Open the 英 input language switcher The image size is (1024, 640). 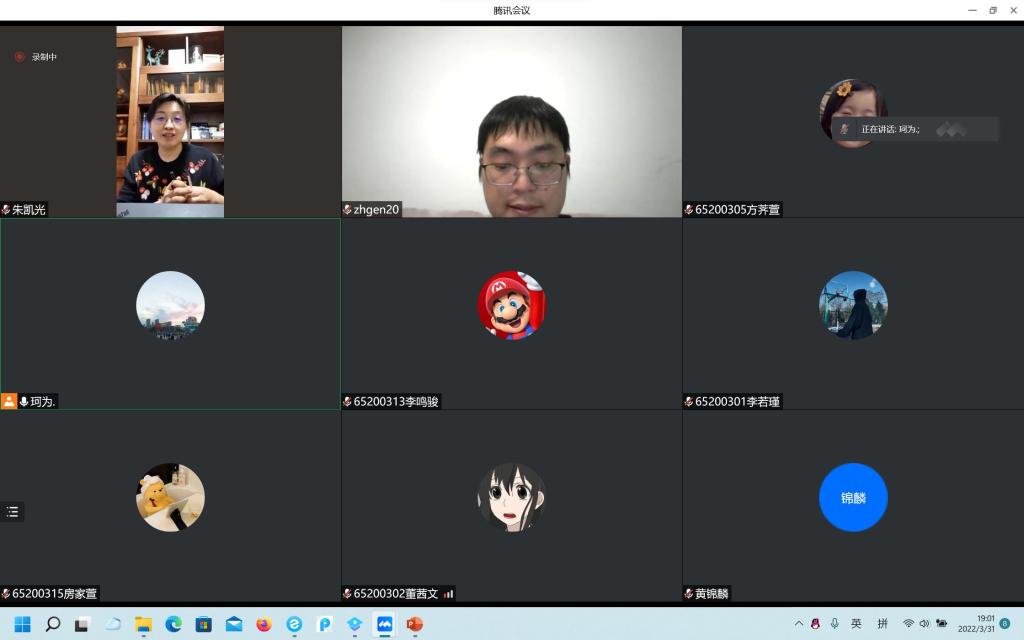pyautogui.click(x=856, y=624)
